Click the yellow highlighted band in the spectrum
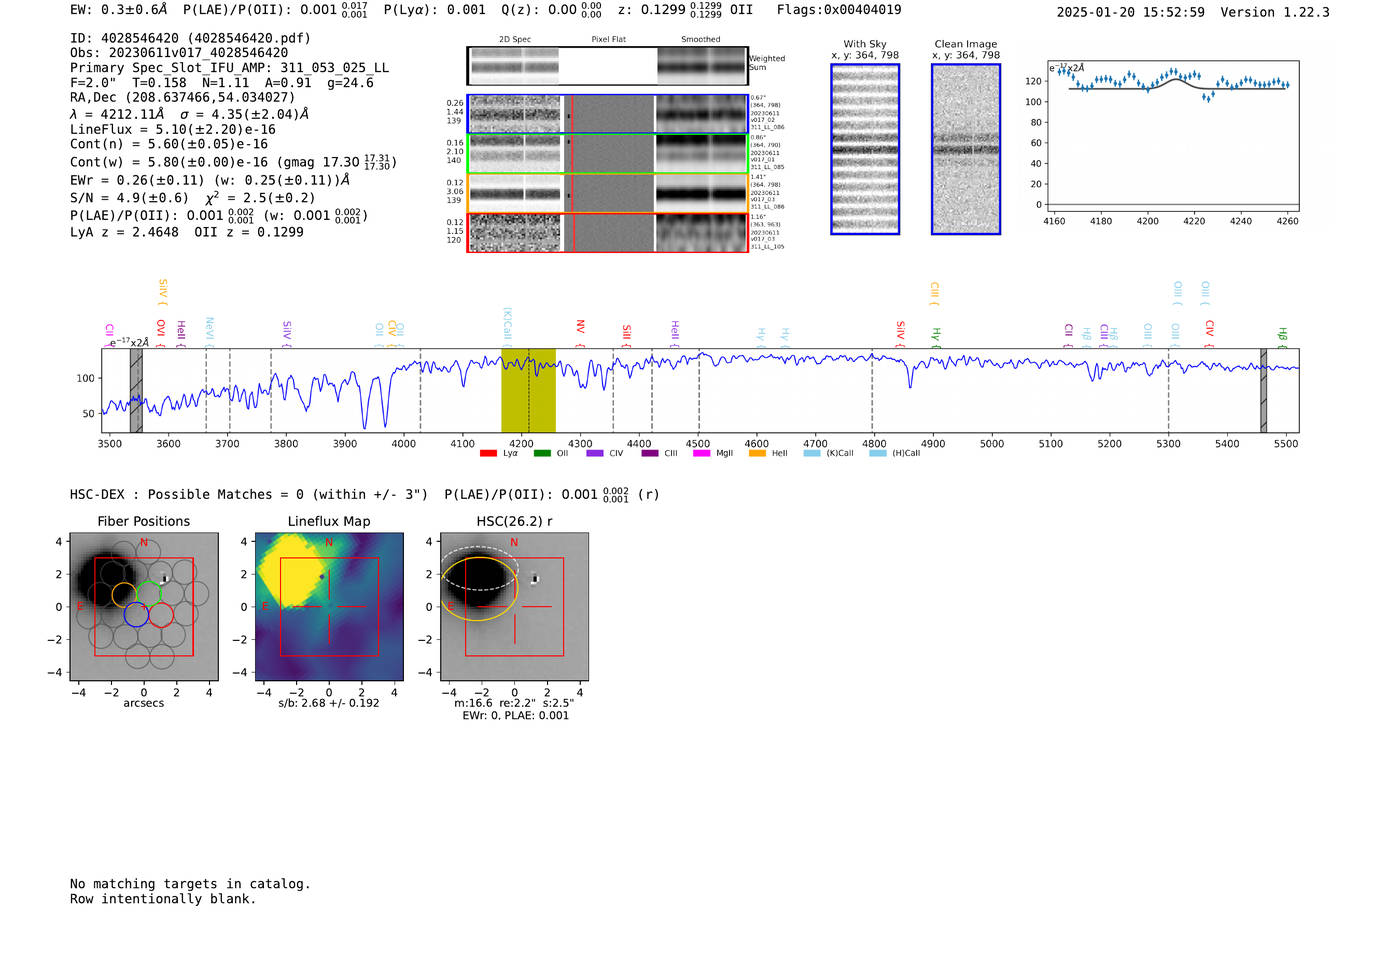Image resolution: width=1400 pixels, height=953 pixels. [x=528, y=390]
